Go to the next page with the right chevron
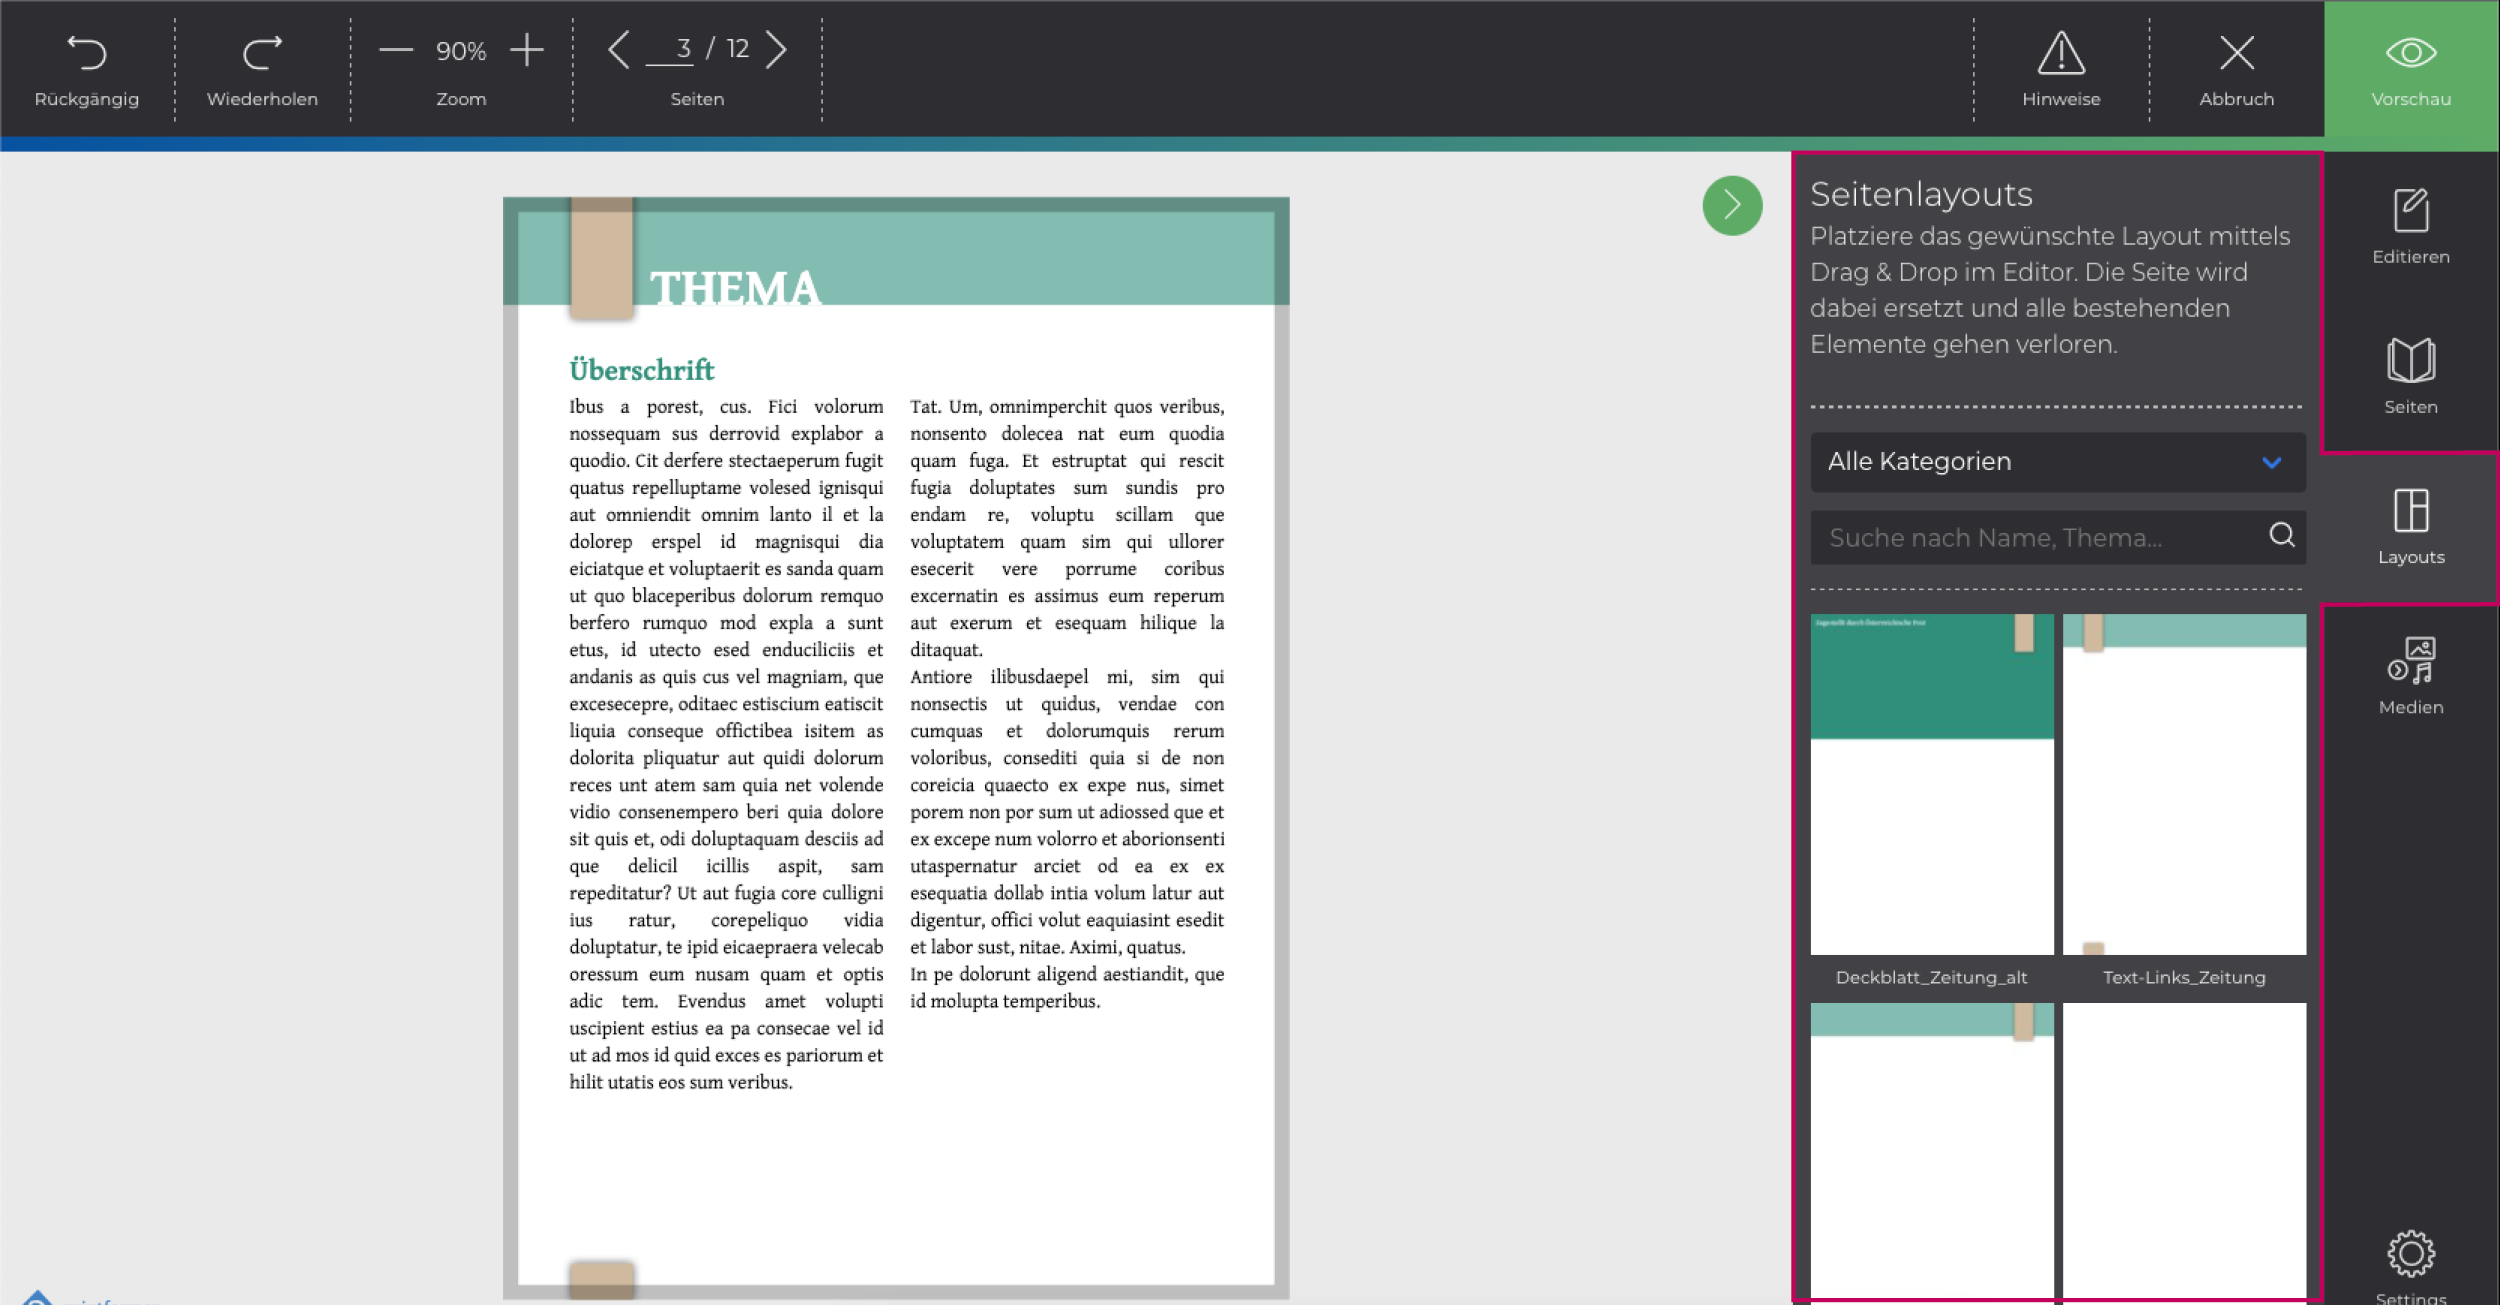2500x1305 pixels. coord(777,49)
